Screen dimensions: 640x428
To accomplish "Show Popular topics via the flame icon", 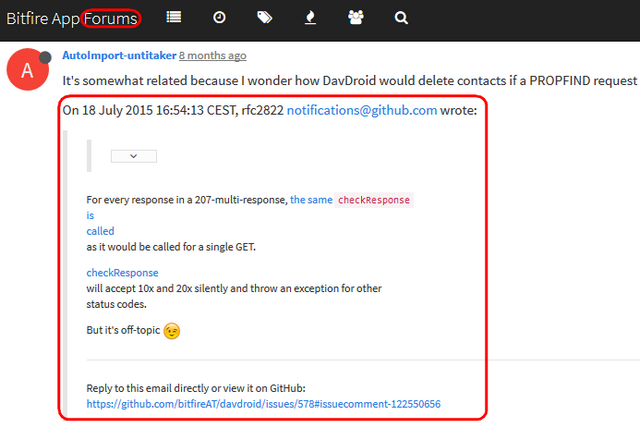I will 309,17.
